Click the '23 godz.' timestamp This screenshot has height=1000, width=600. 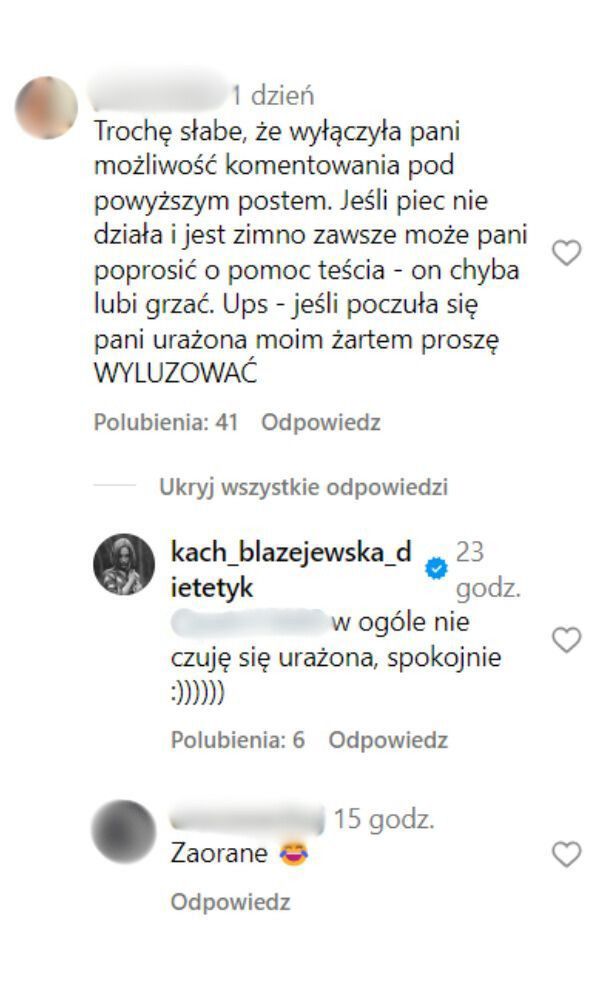point(488,570)
